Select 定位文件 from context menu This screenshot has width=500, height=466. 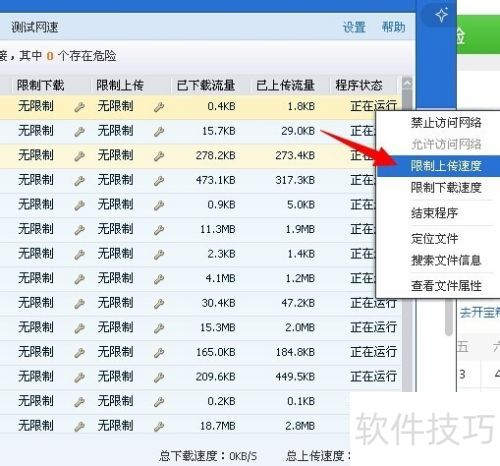pyautogui.click(x=434, y=238)
